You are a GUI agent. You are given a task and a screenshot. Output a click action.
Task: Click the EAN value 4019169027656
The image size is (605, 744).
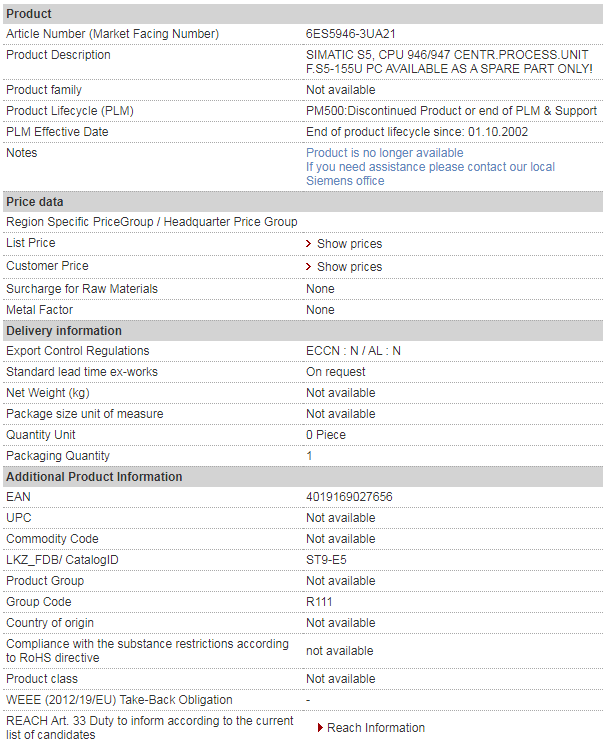349,497
